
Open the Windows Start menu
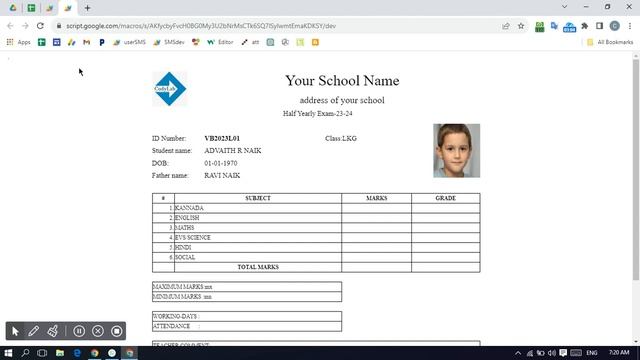tap(8, 353)
